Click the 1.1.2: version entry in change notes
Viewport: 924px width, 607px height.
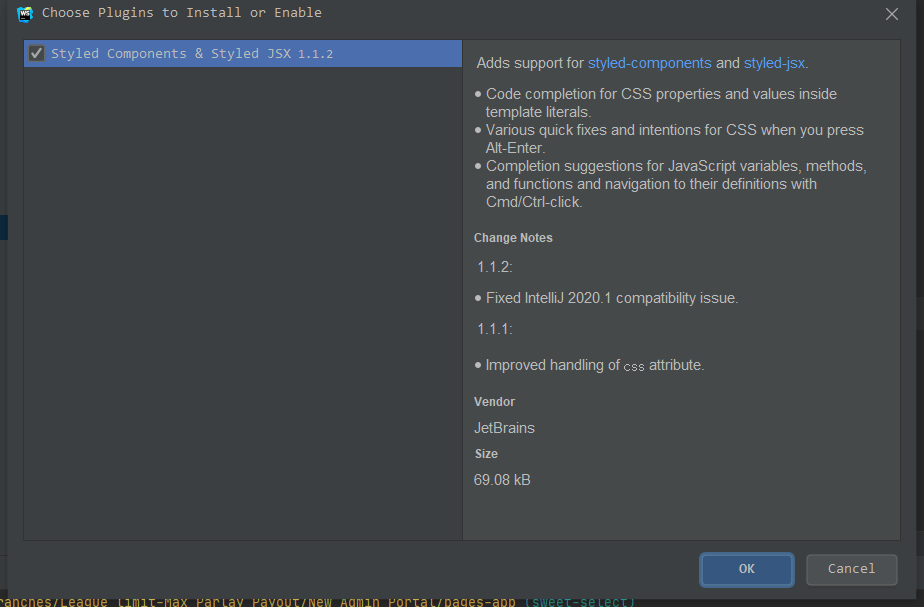495,267
